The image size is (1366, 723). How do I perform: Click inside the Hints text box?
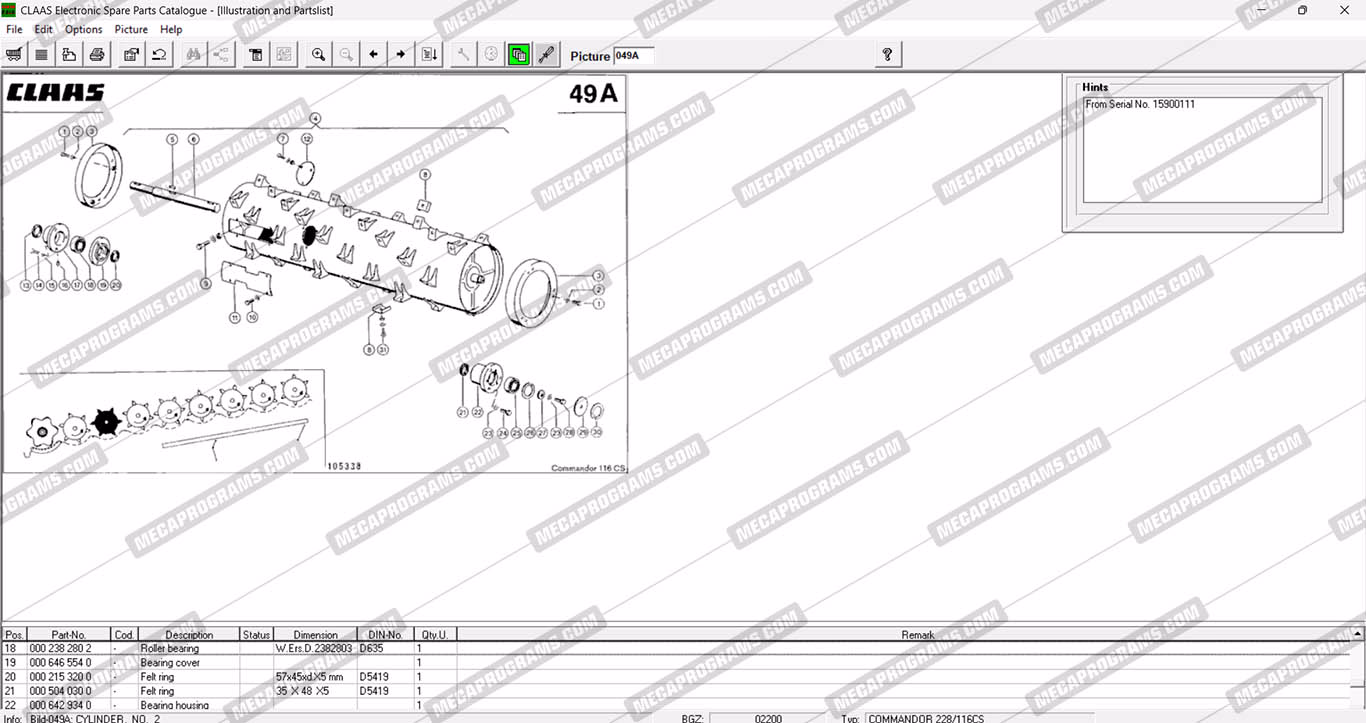coord(1202,150)
